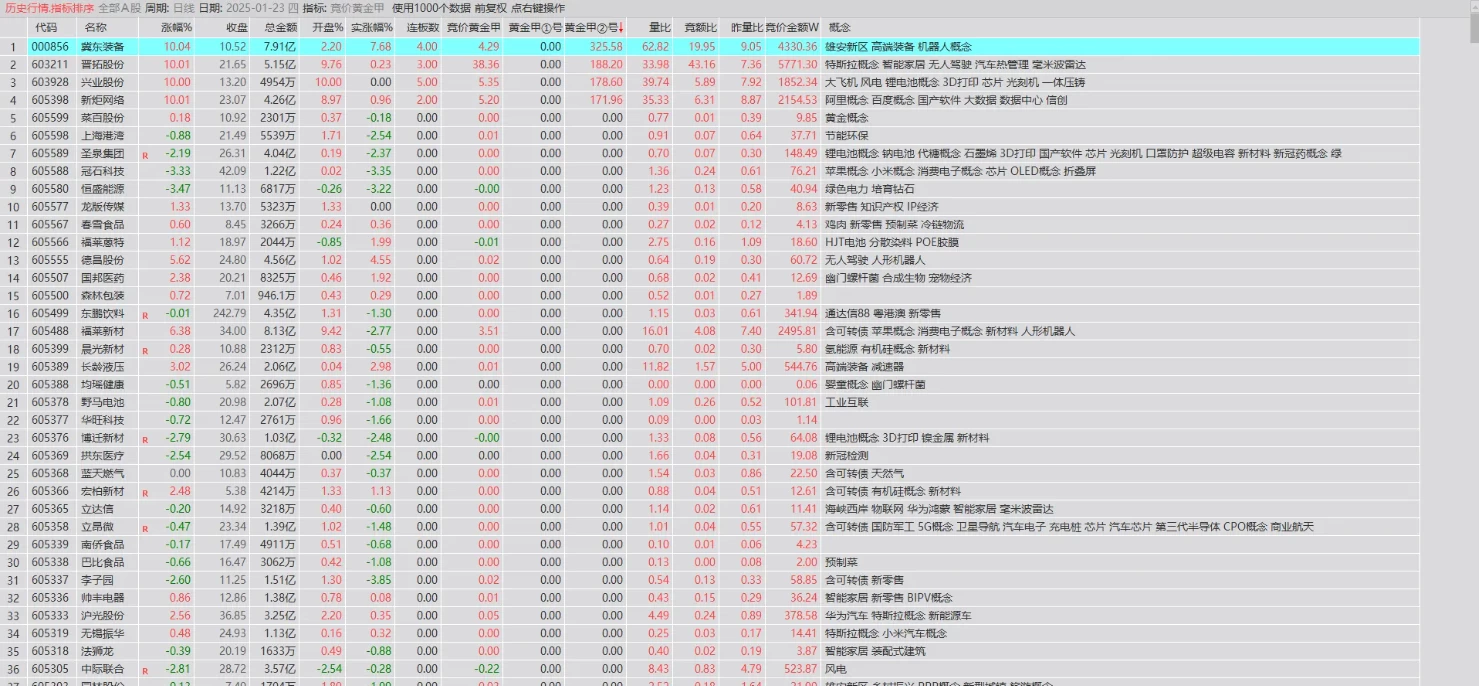This screenshot has height=686, width=1479.
Task: Select the 野马电池 stock name
Action: pos(103,403)
